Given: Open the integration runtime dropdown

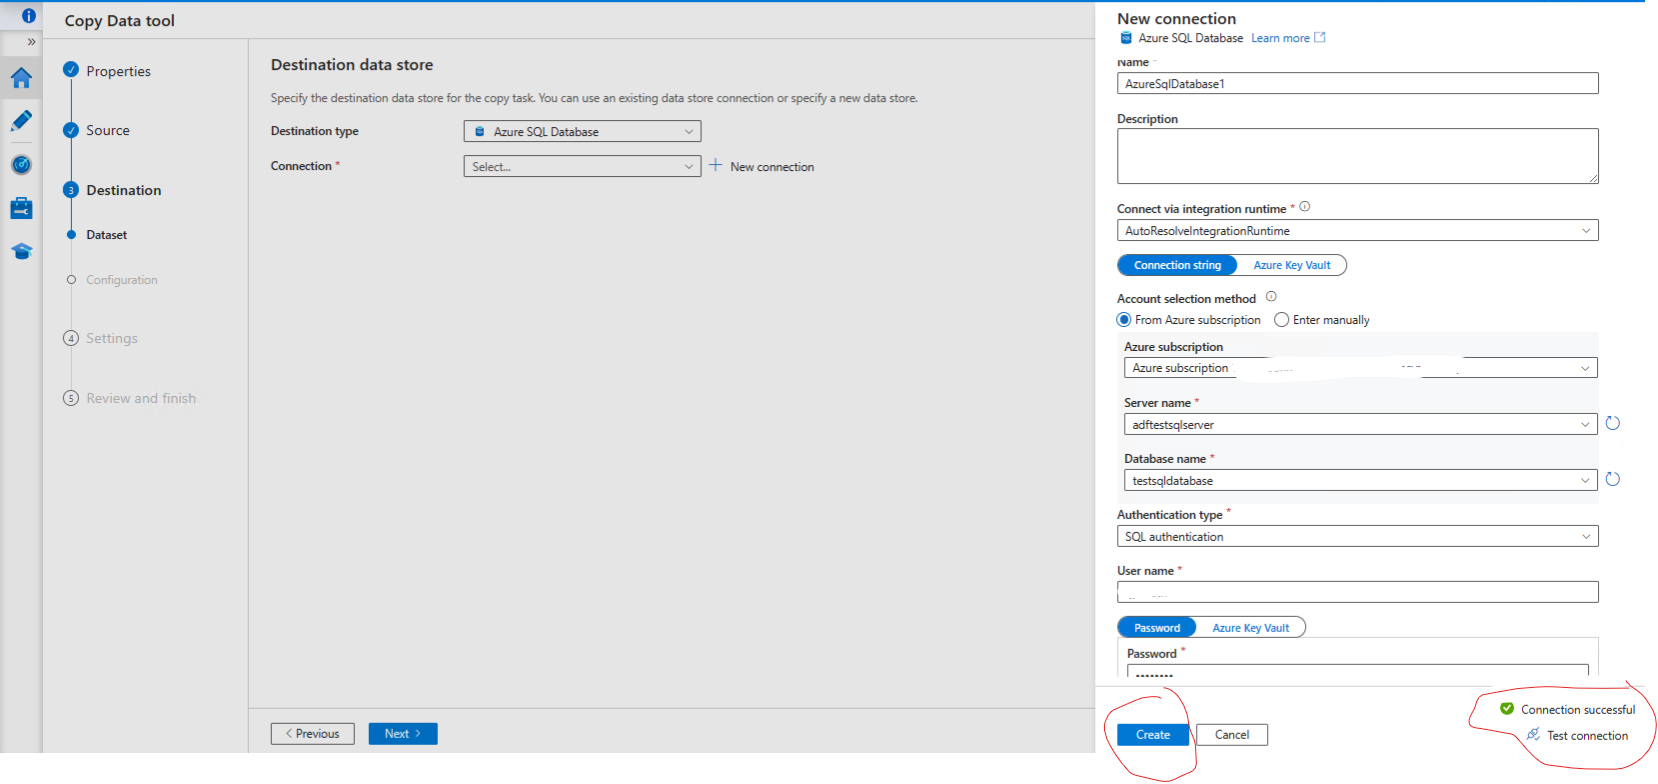Looking at the screenshot, I should tap(1357, 231).
